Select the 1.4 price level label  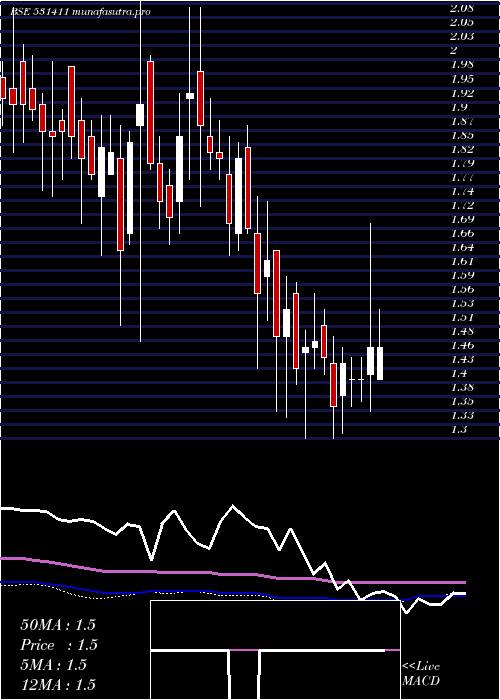459,373
